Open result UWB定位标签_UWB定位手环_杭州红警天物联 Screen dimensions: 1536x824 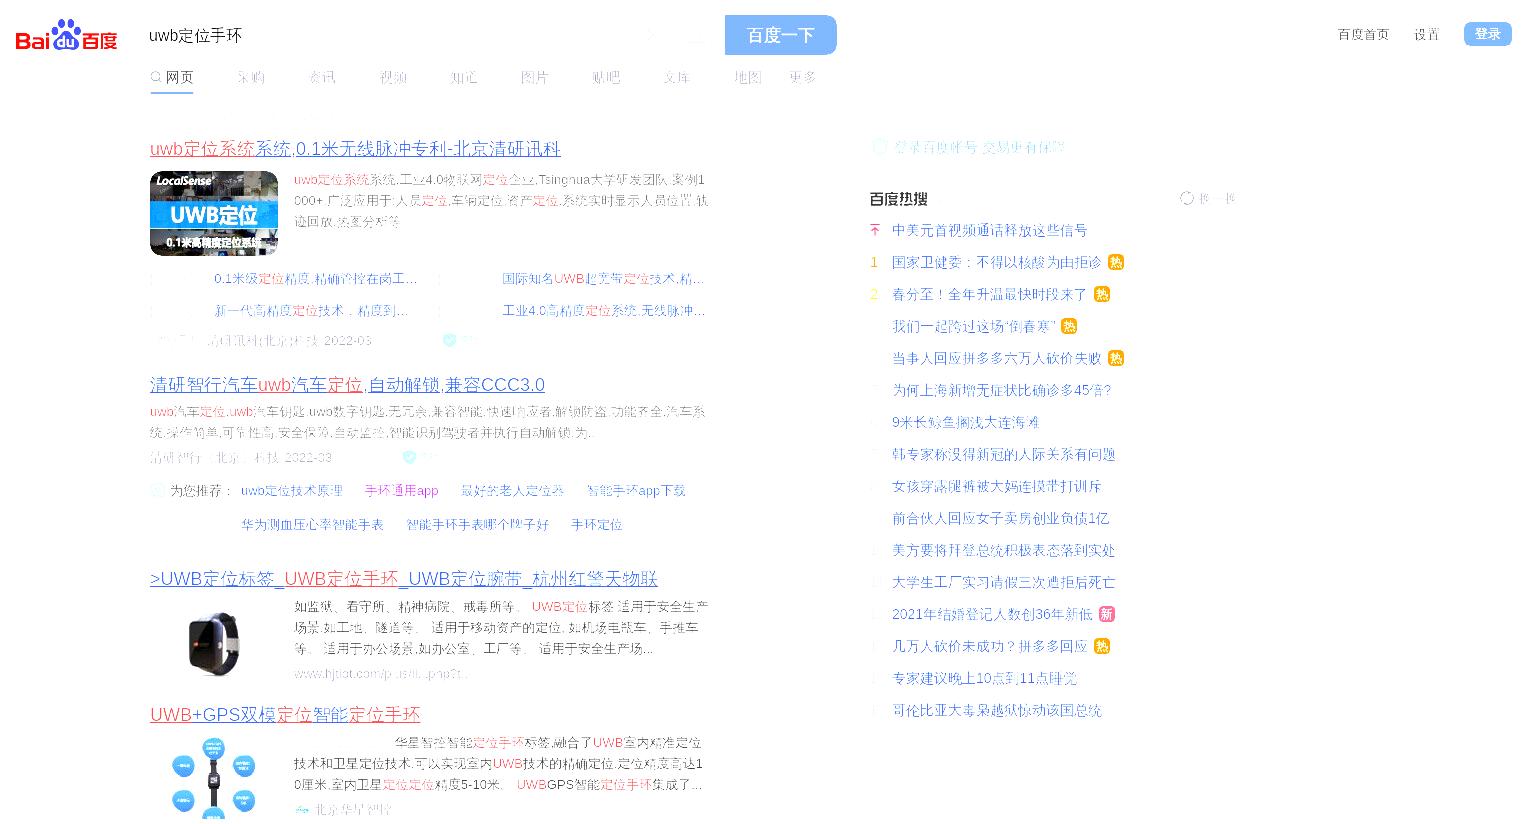coord(404,579)
